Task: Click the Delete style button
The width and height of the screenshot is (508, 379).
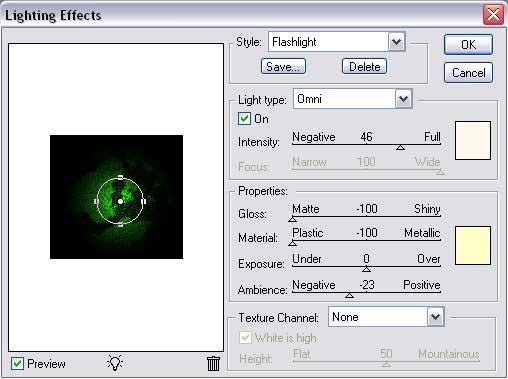Action: pos(364,66)
